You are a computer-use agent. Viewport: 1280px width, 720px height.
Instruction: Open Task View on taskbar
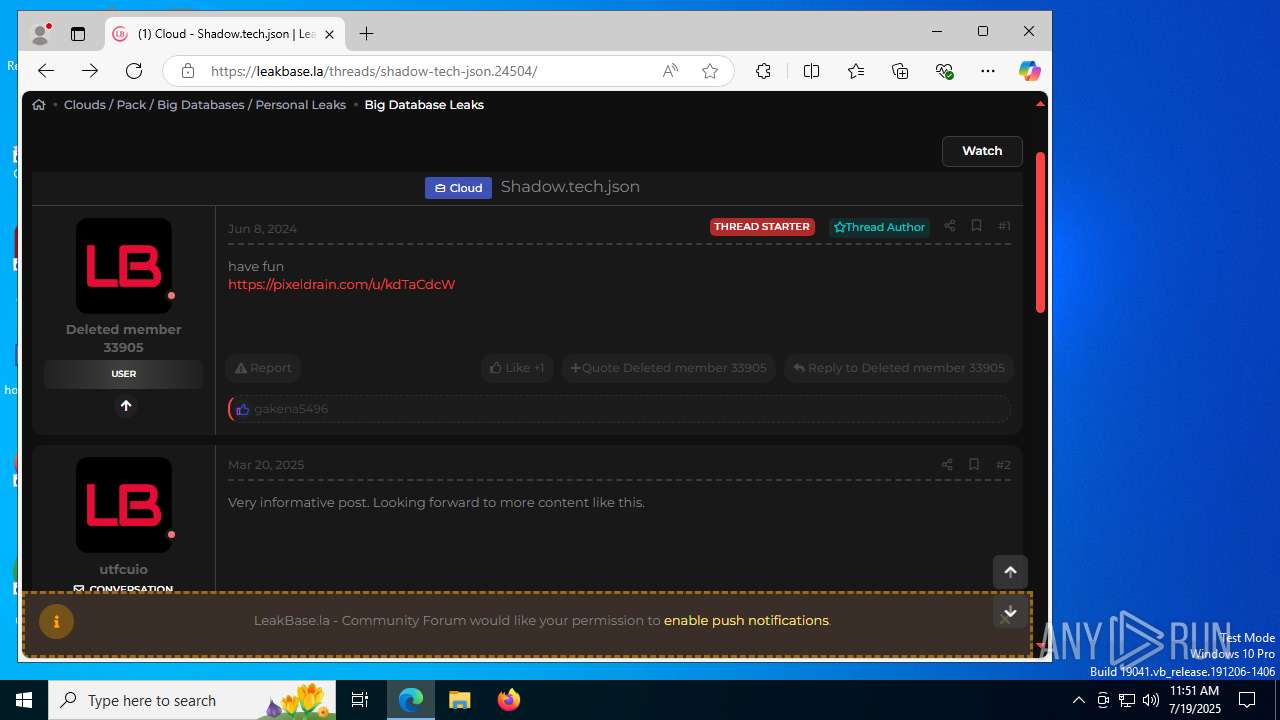coord(360,700)
